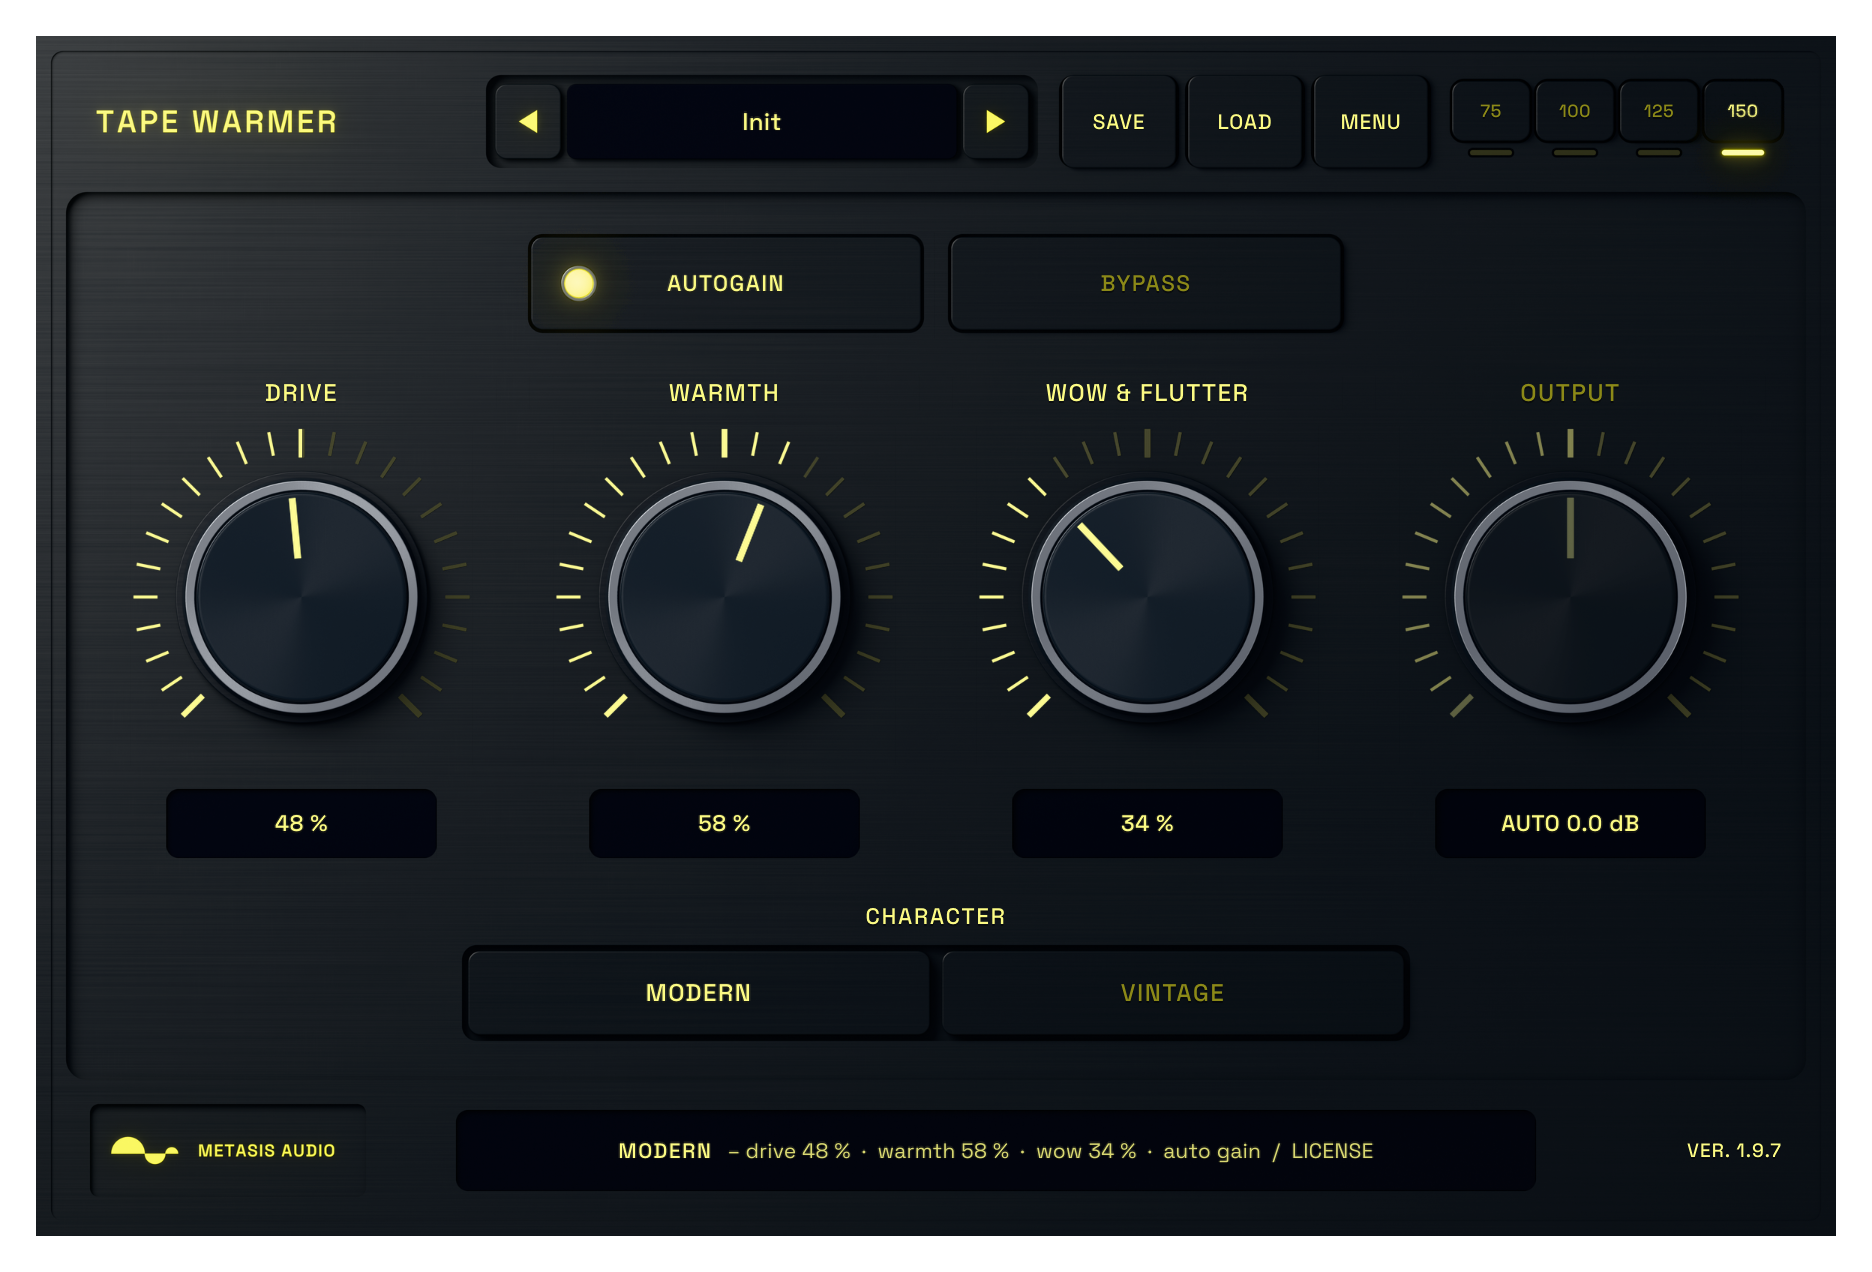Click the status bar MODERN summary text

tap(664, 1151)
